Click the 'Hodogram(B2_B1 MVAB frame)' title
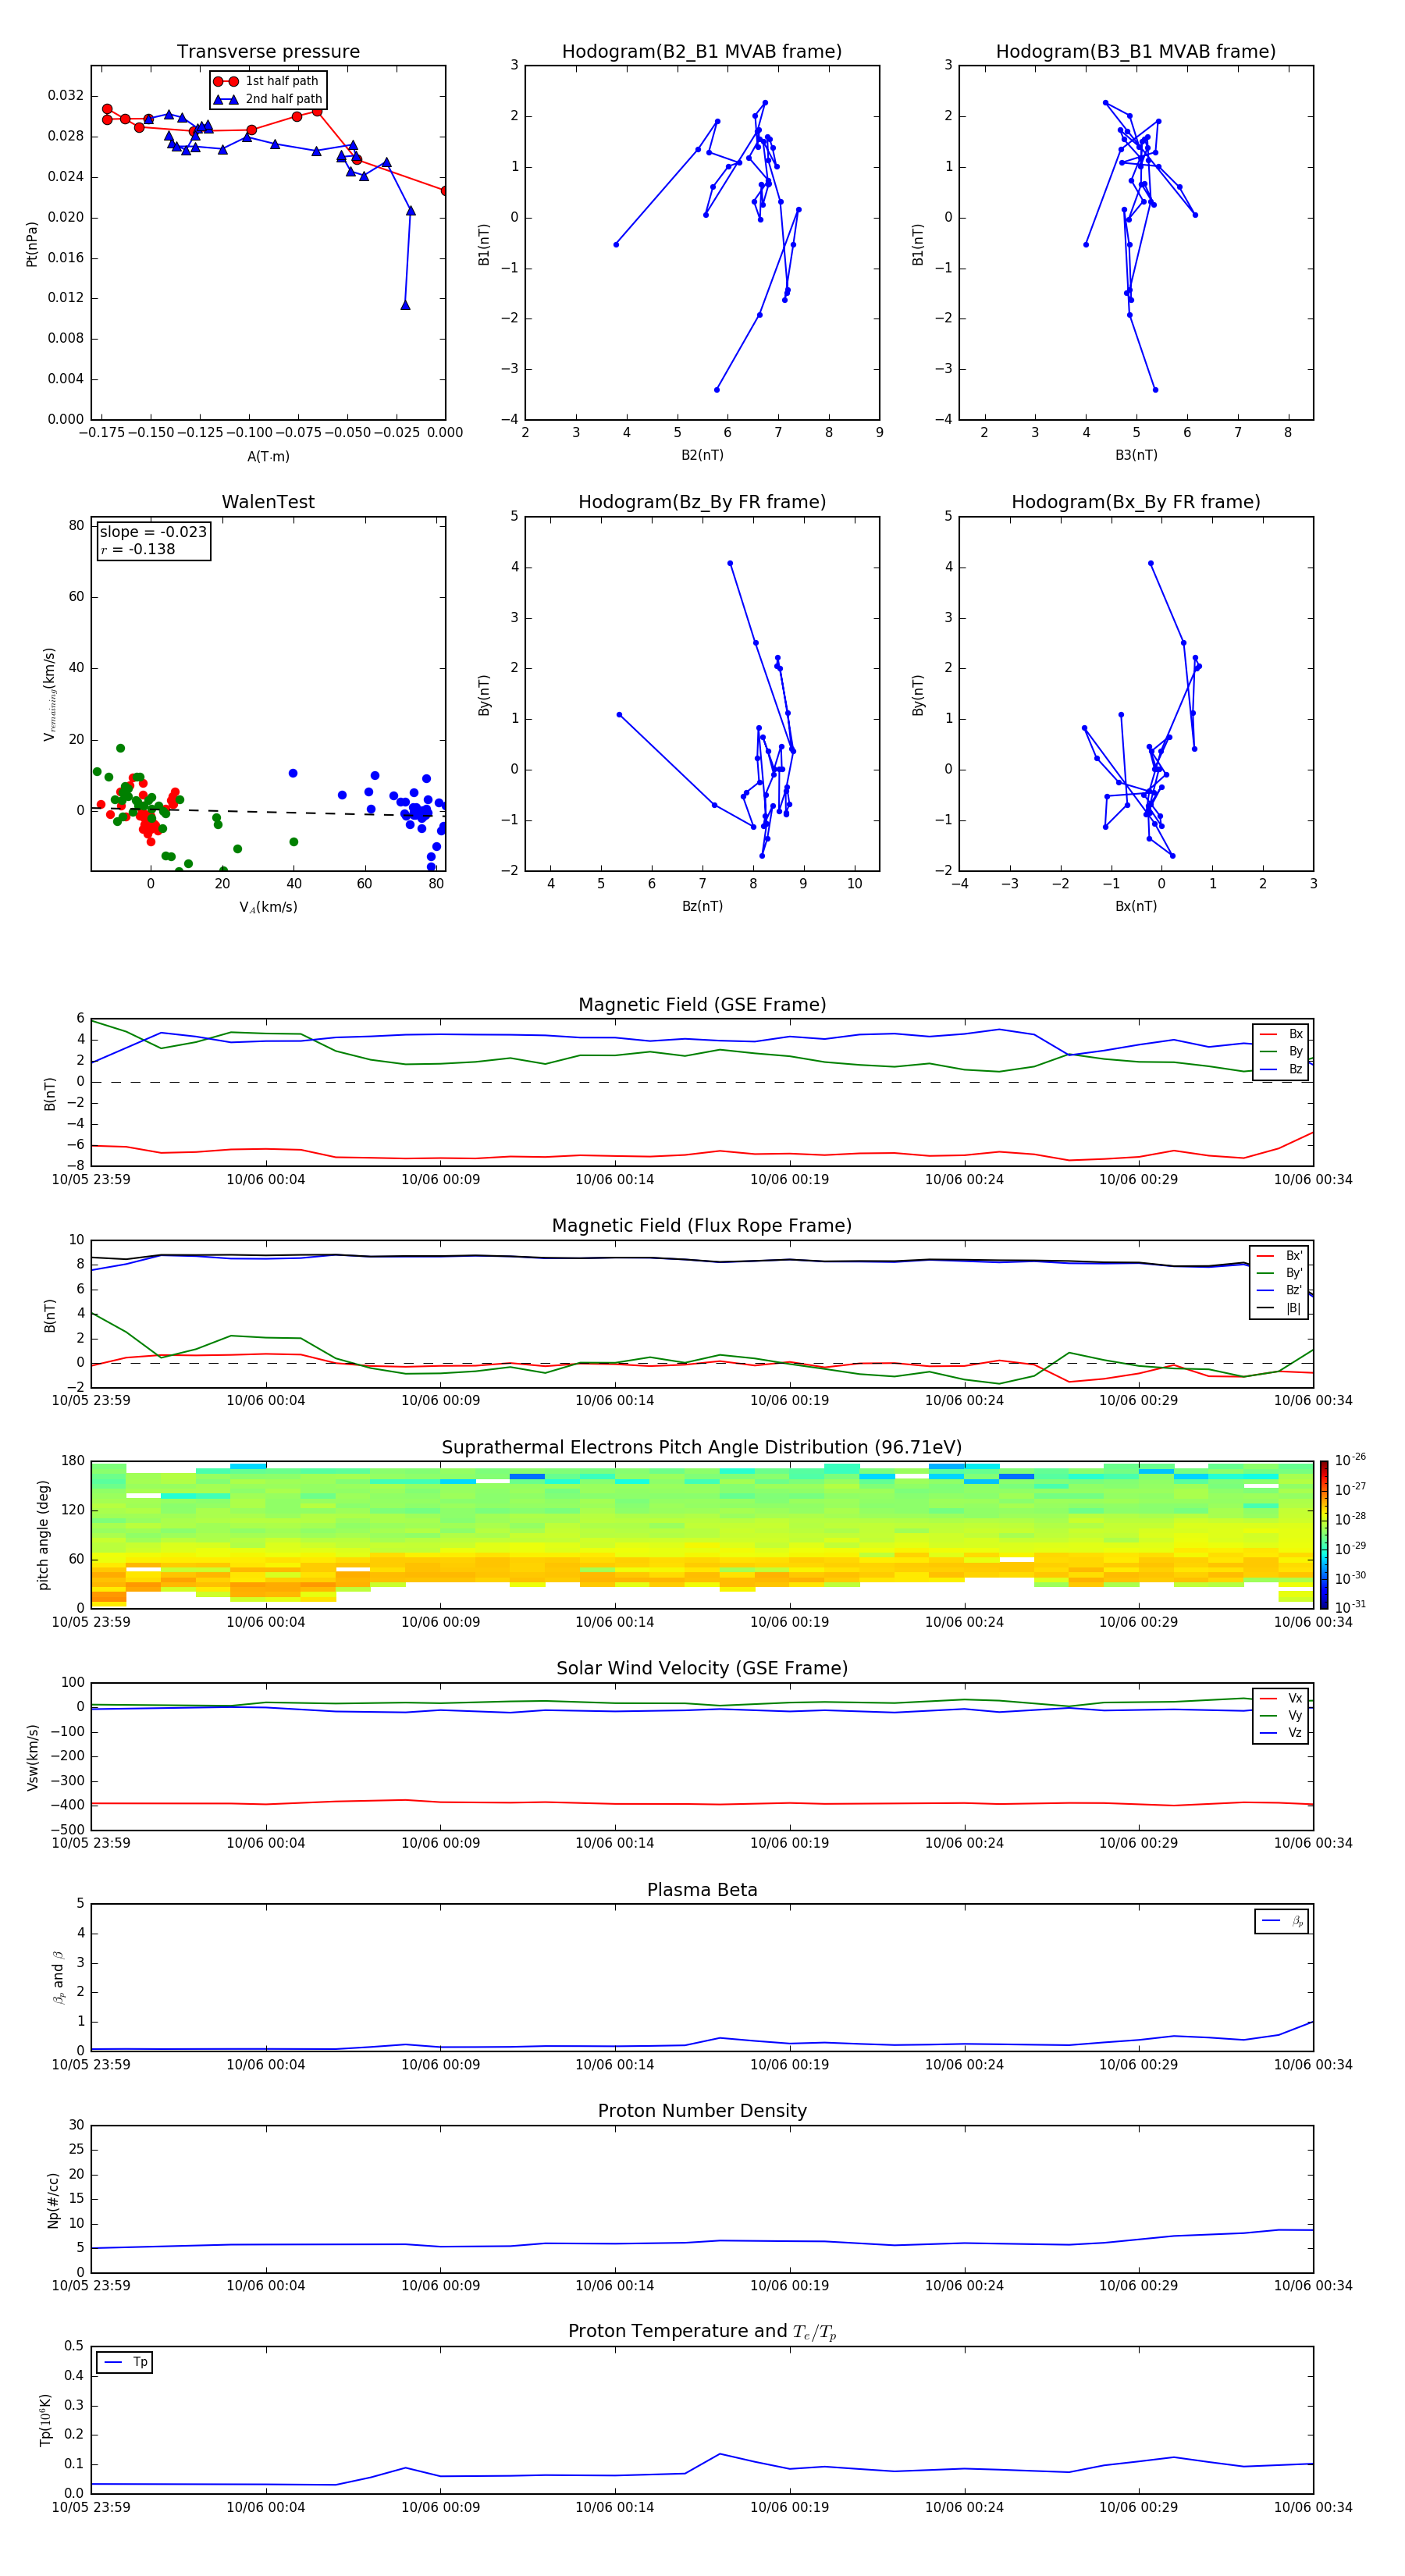 [702, 52]
